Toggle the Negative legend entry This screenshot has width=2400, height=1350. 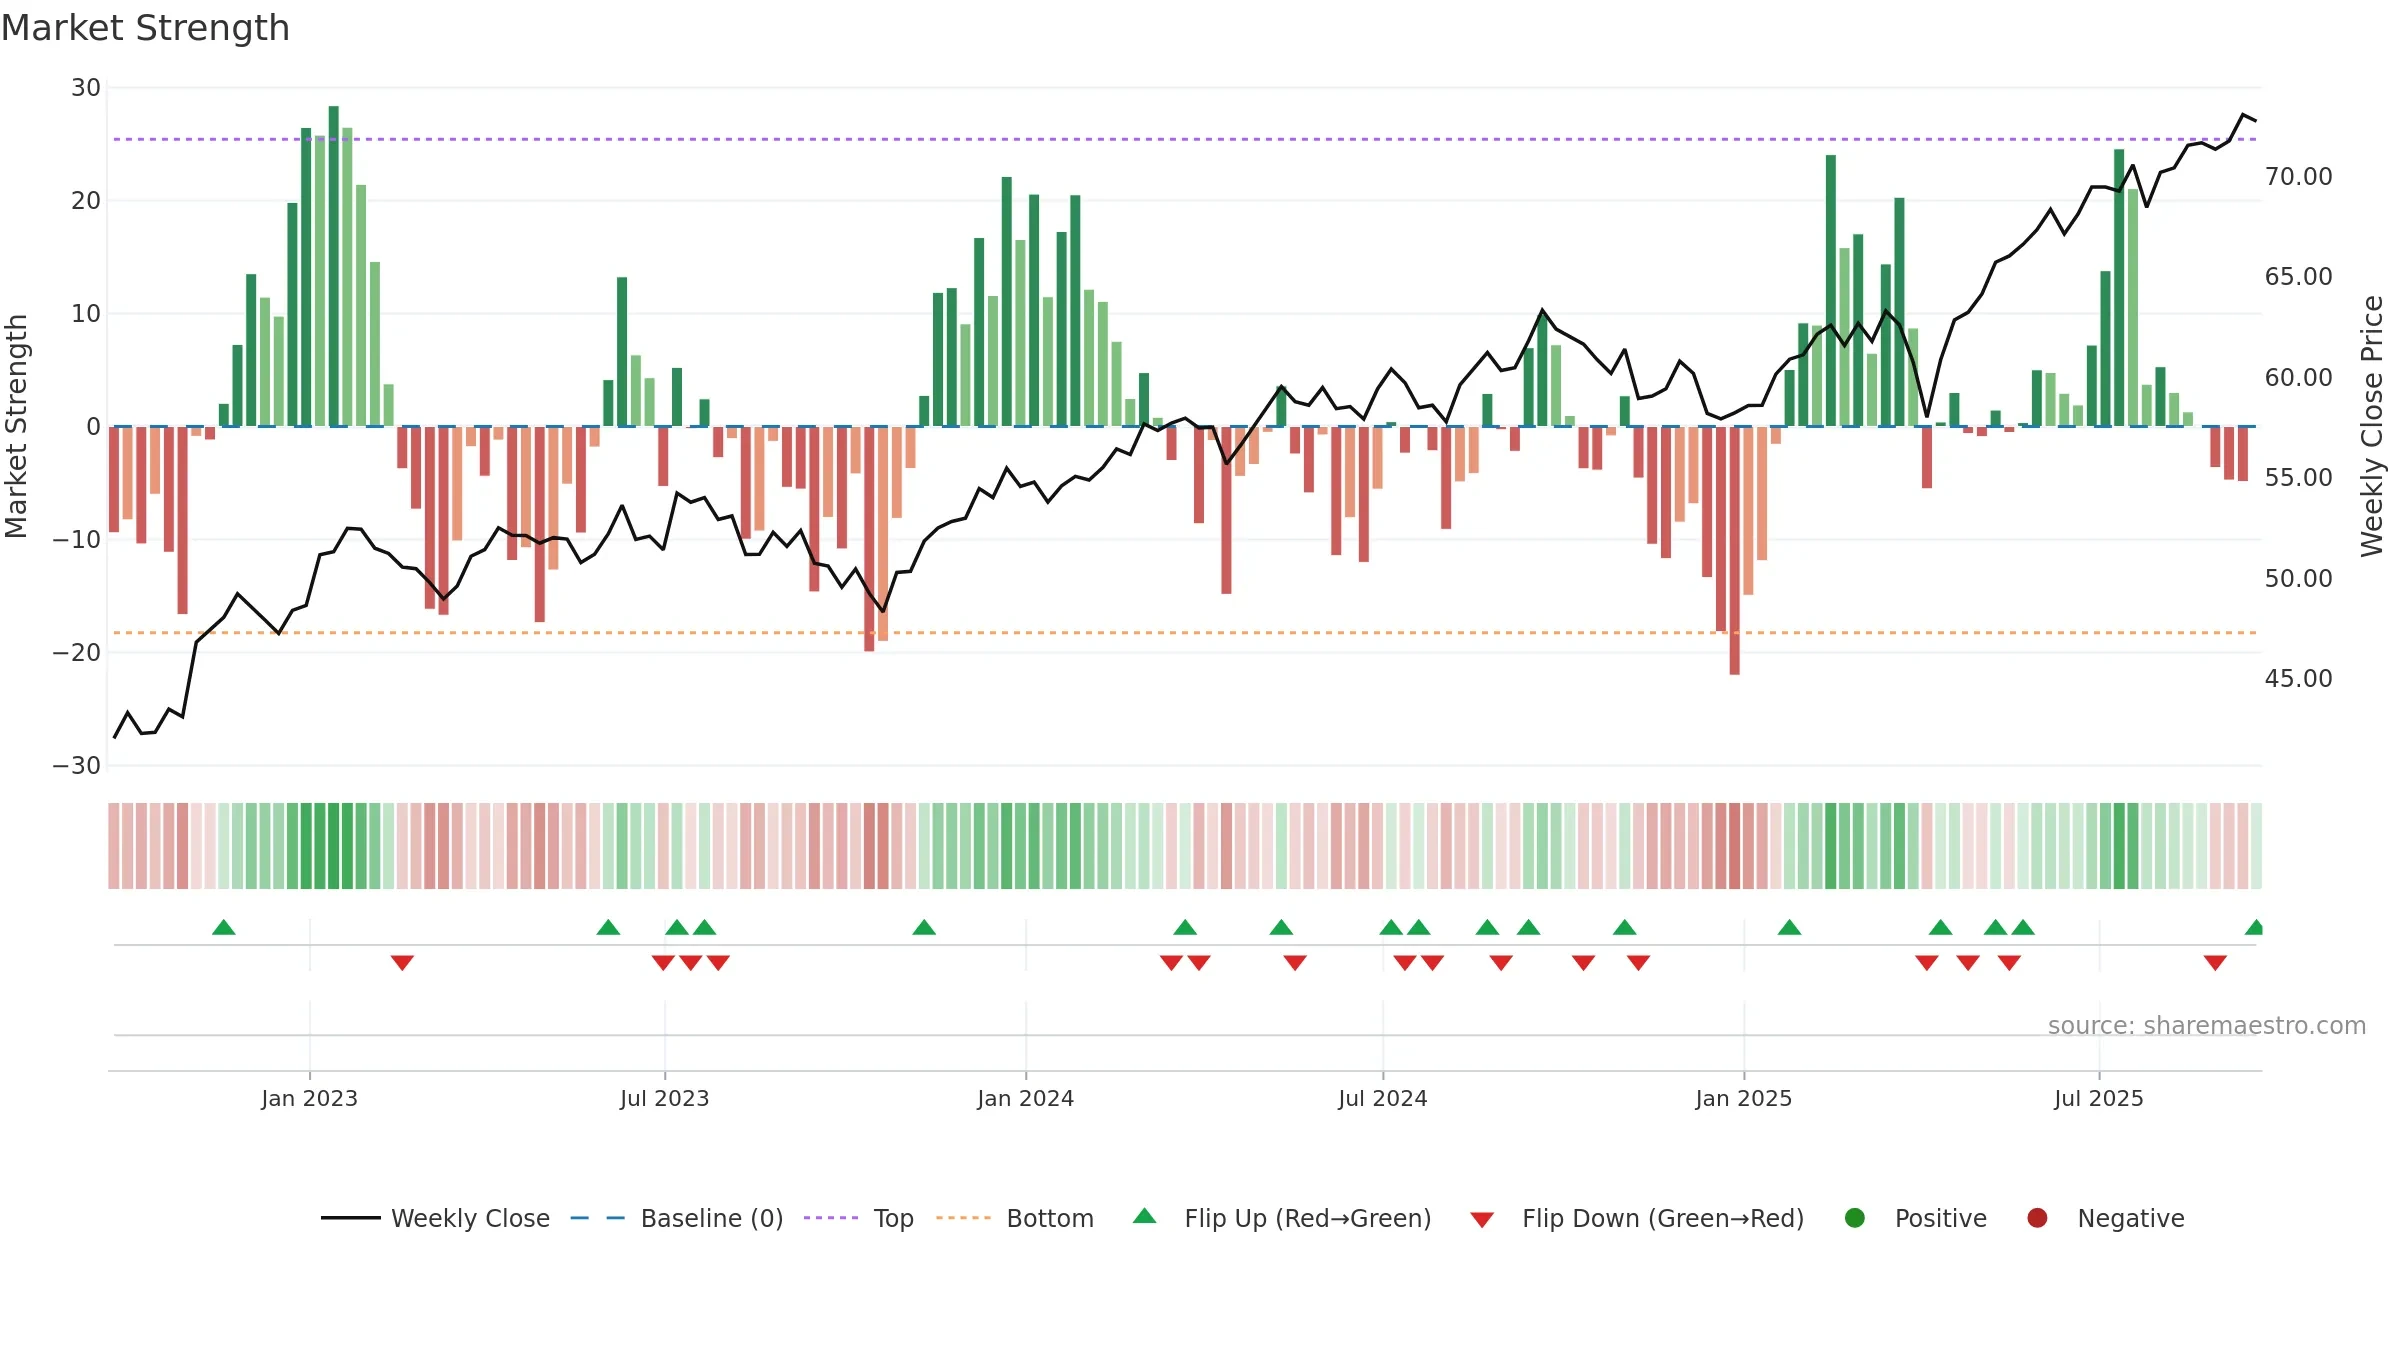click(x=2105, y=1218)
